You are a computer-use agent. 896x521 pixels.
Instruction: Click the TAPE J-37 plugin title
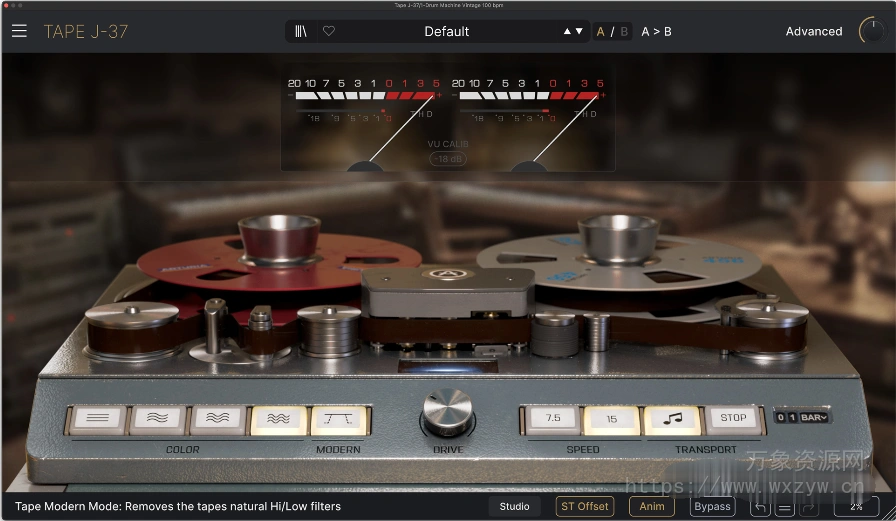pos(86,31)
